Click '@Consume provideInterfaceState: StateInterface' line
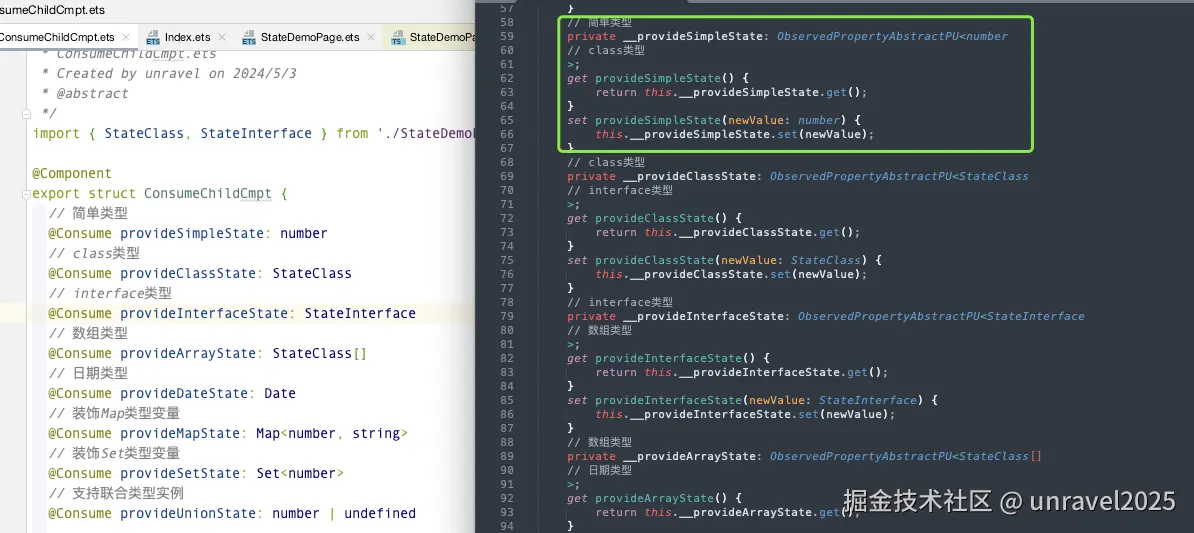 (232, 313)
